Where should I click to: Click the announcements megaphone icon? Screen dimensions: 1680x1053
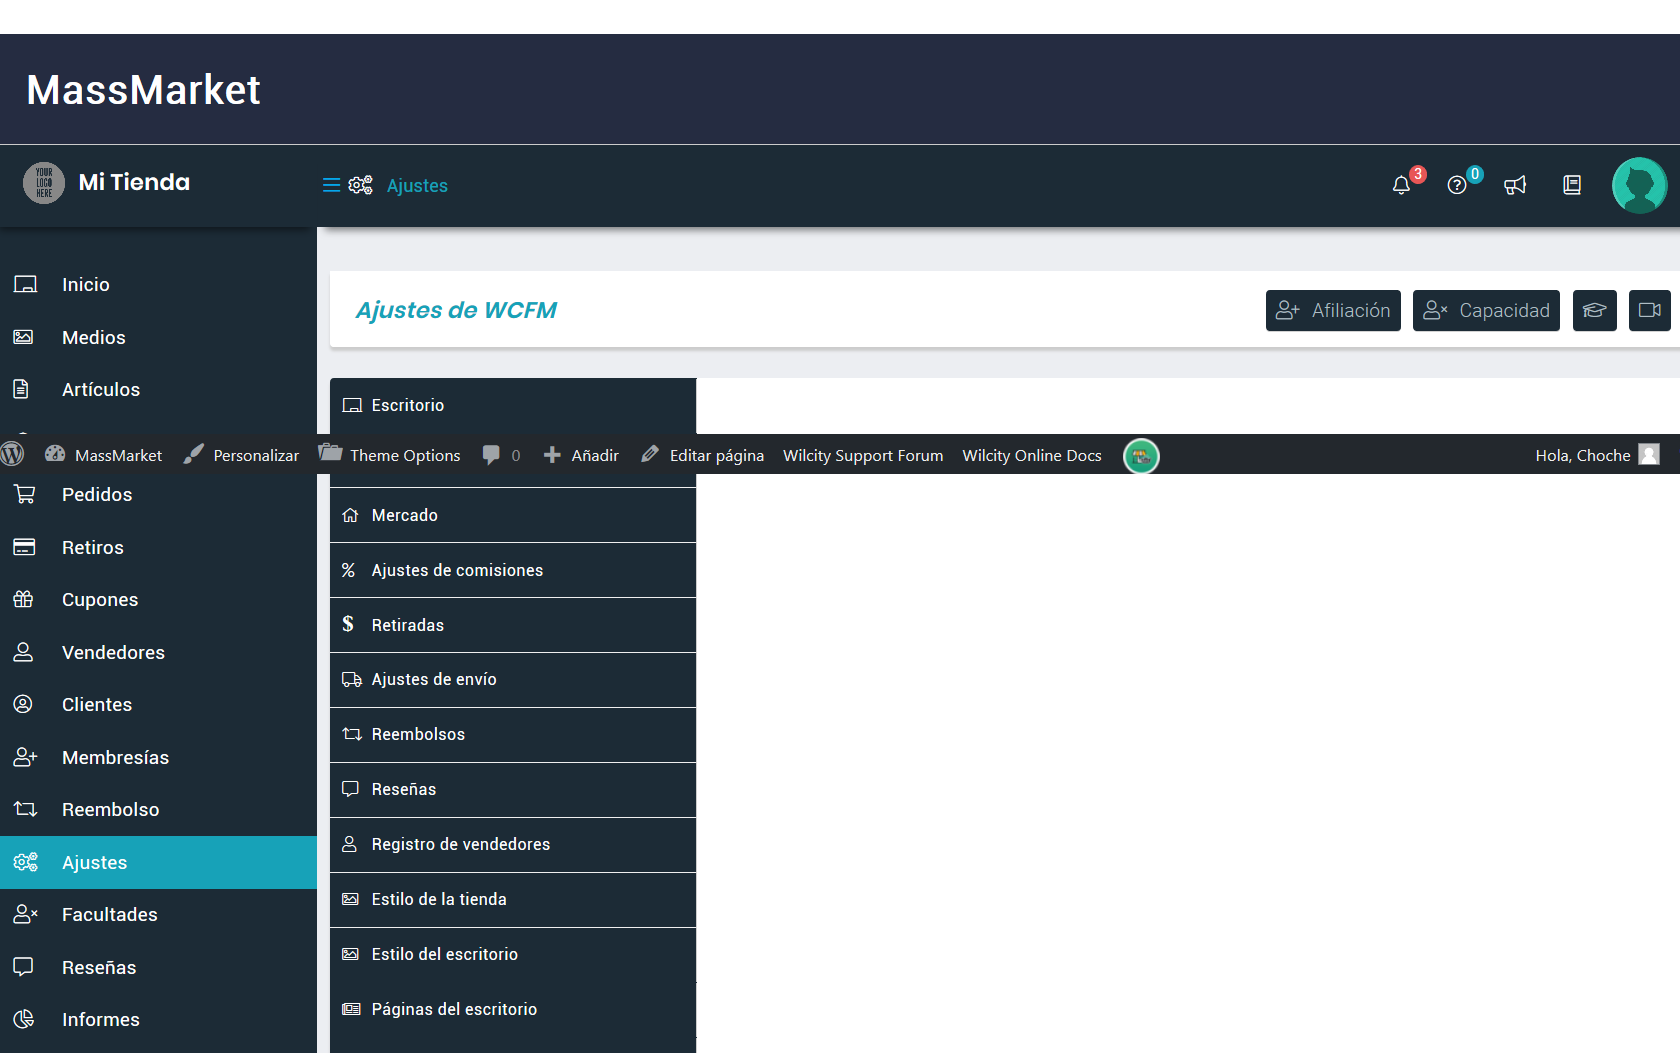[x=1515, y=185]
